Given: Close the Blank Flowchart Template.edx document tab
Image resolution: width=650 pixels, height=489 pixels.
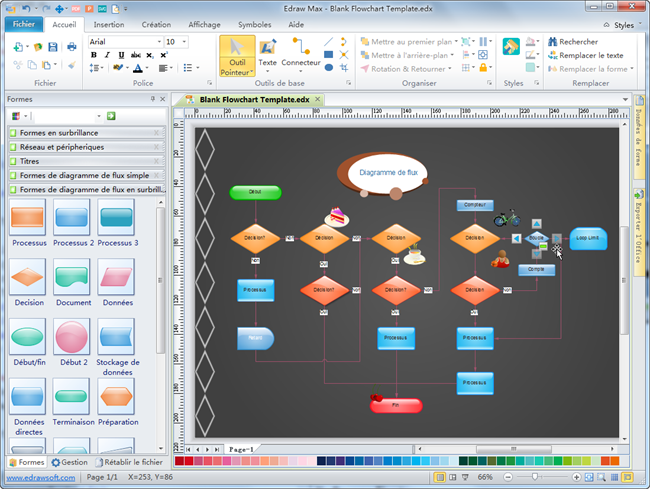Looking at the screenshot, I should tap(321, 100).
